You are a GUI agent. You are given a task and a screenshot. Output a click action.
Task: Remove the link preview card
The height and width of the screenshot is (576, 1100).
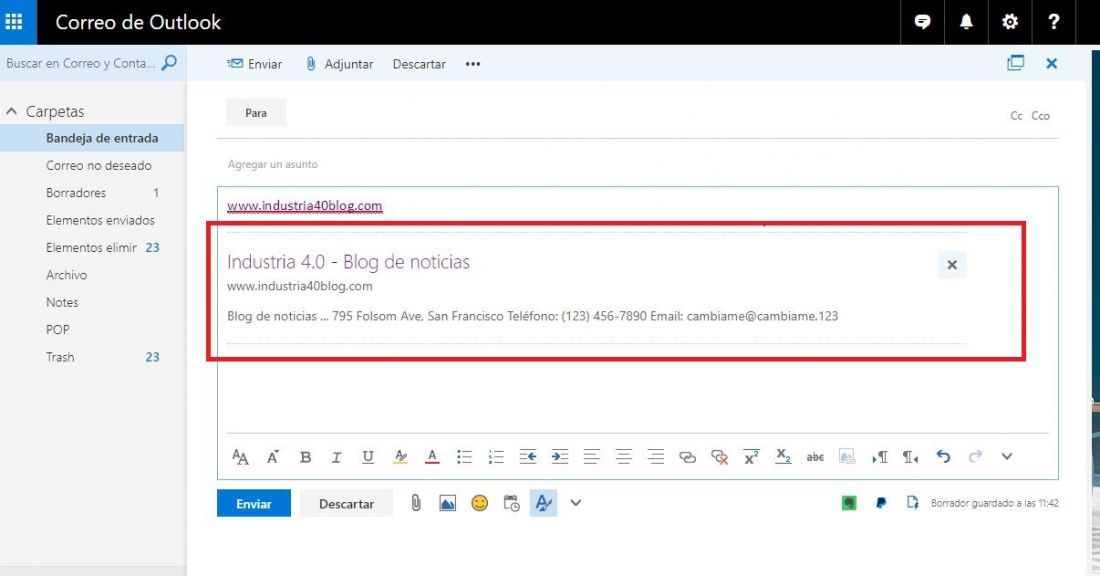[952, 264]
